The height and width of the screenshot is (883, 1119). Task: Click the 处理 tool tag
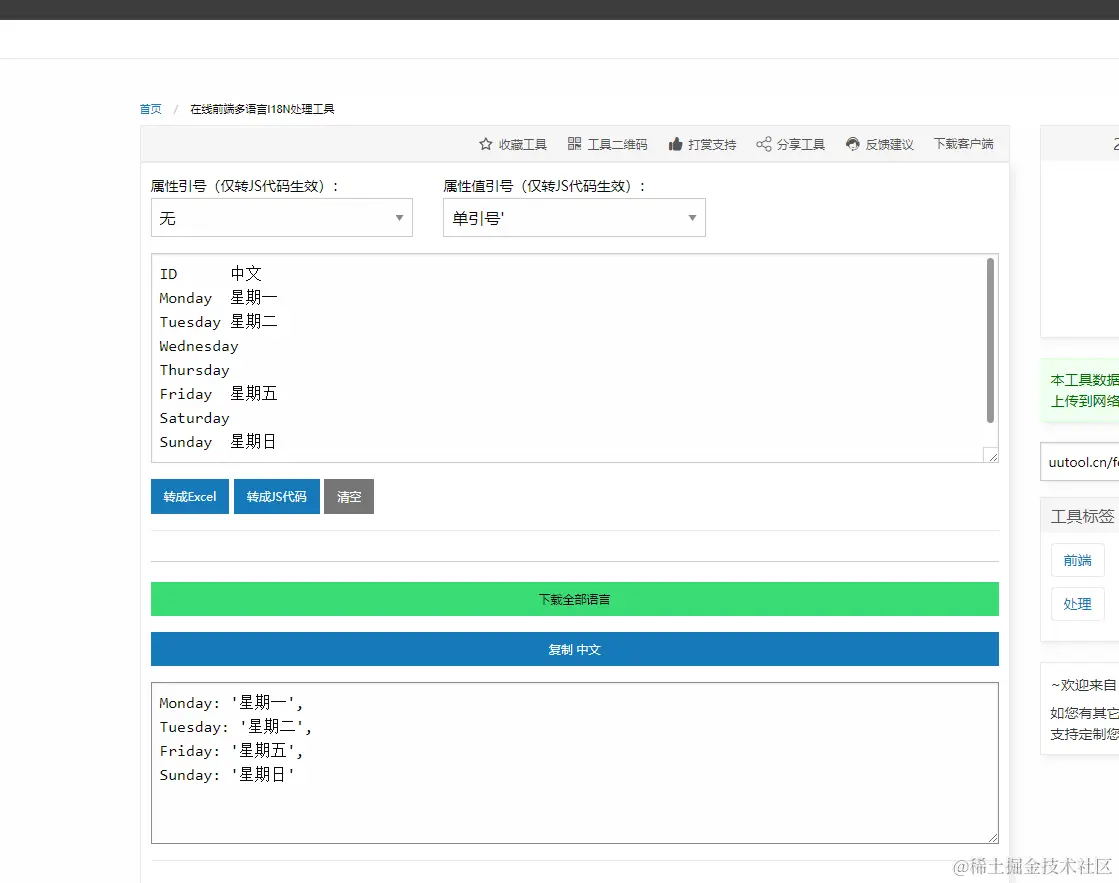[x=1078, y=604]
